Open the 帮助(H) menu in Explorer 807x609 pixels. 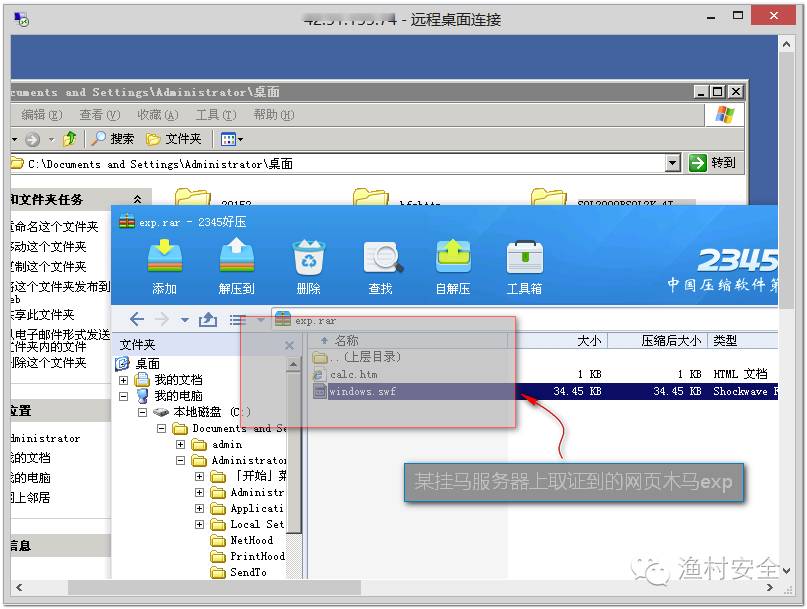[274, 115]
